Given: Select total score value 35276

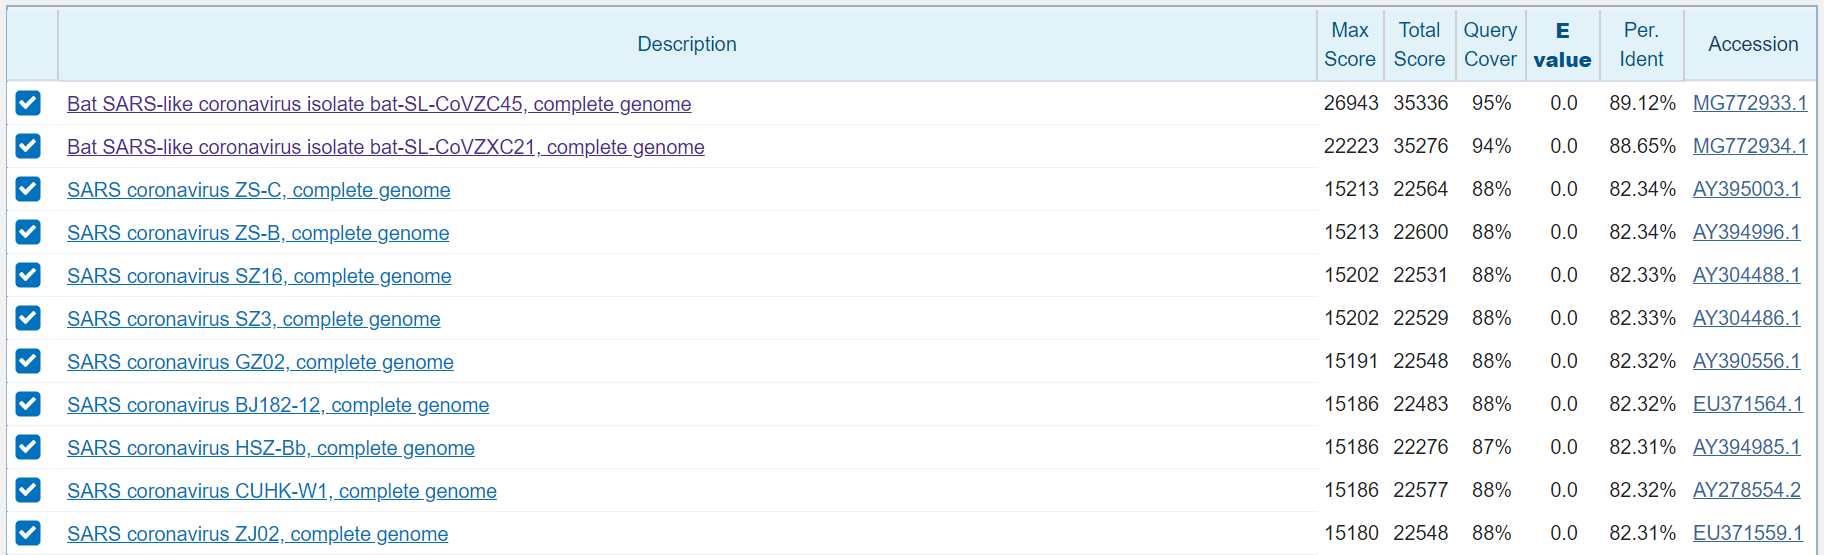Looking at the screenshot, I should [x=1421, y=146].
